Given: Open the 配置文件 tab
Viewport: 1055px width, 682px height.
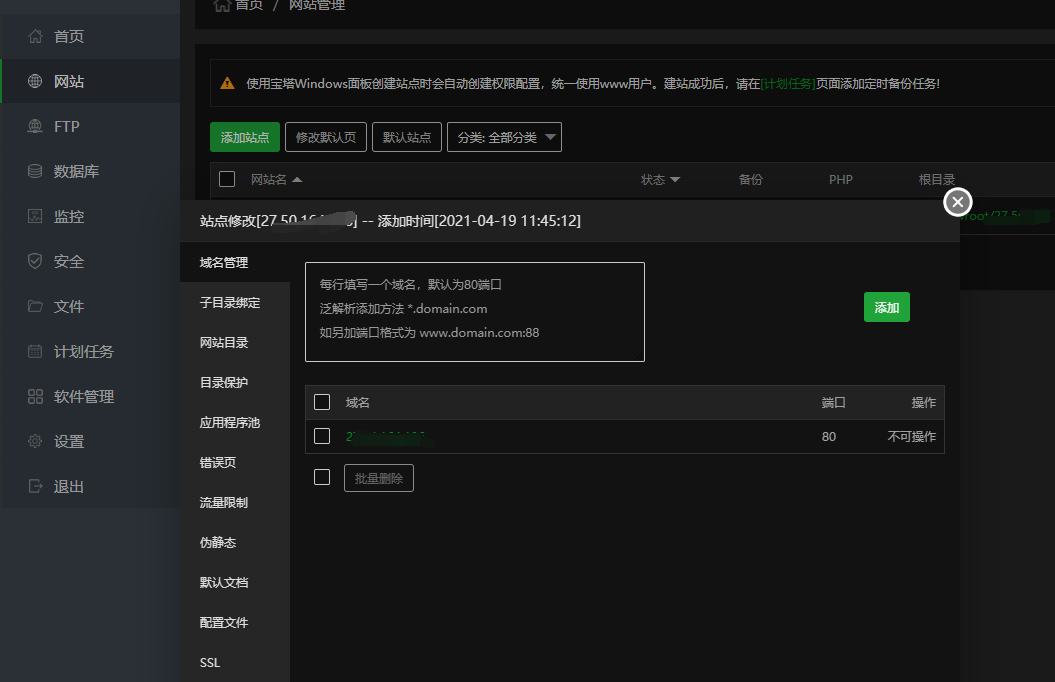Looking at the screenshot, I should coord(235,623).
